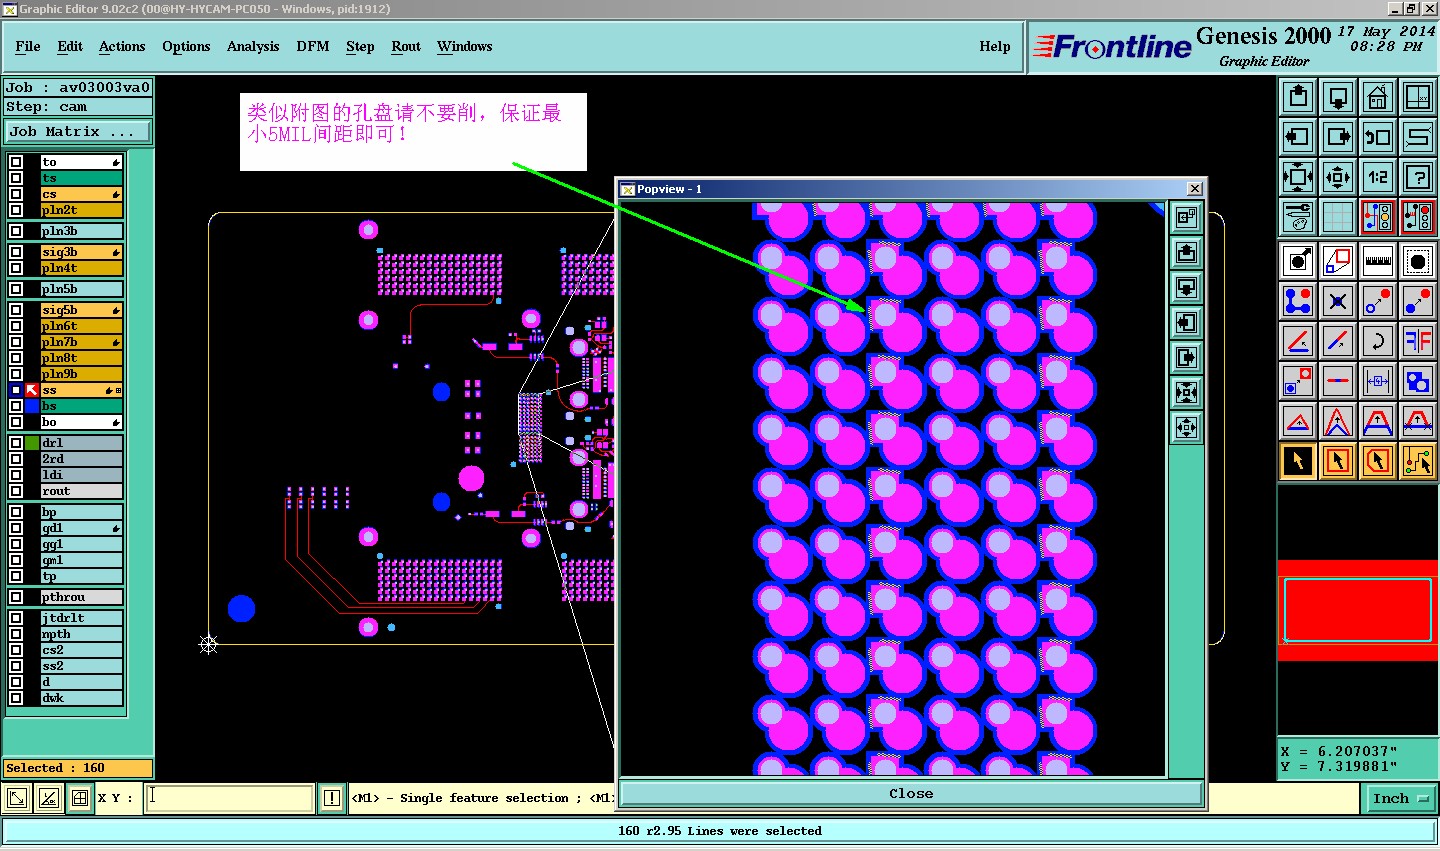Image resolution: width=1440 pixels, height=851 pixels.
Task: Select the rectangle area selection arrow tool
Action: [x=1338, y=461]
